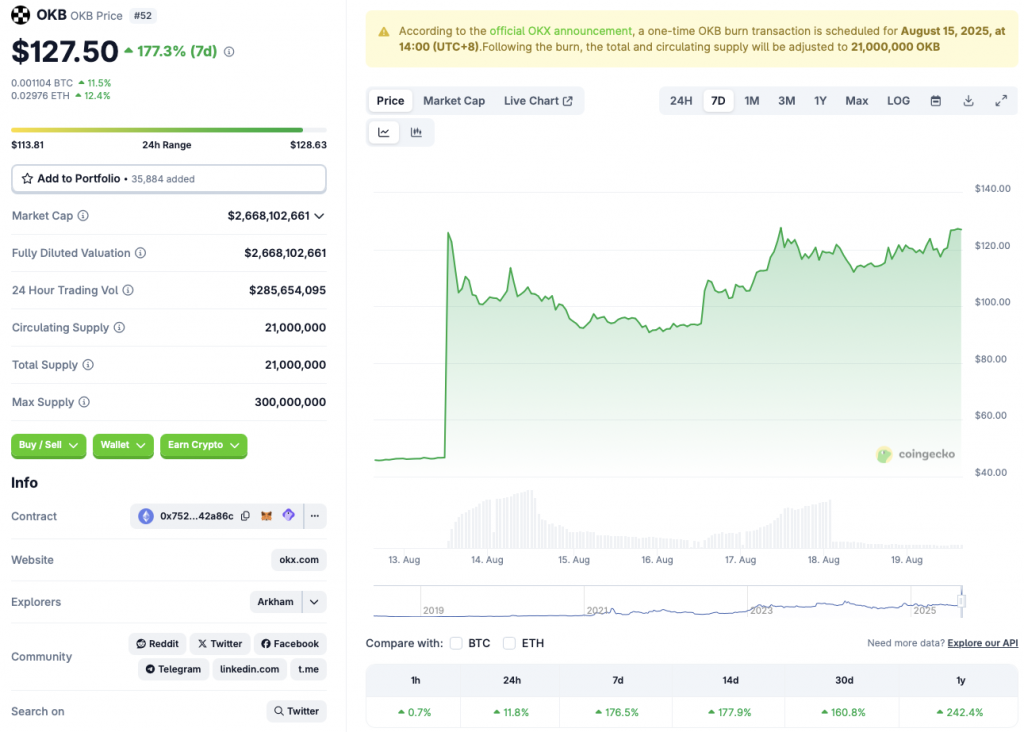1024x732 pixels.
Task: Click the Explore our API link
Action: pyautogui.click(x=983, y=643)
